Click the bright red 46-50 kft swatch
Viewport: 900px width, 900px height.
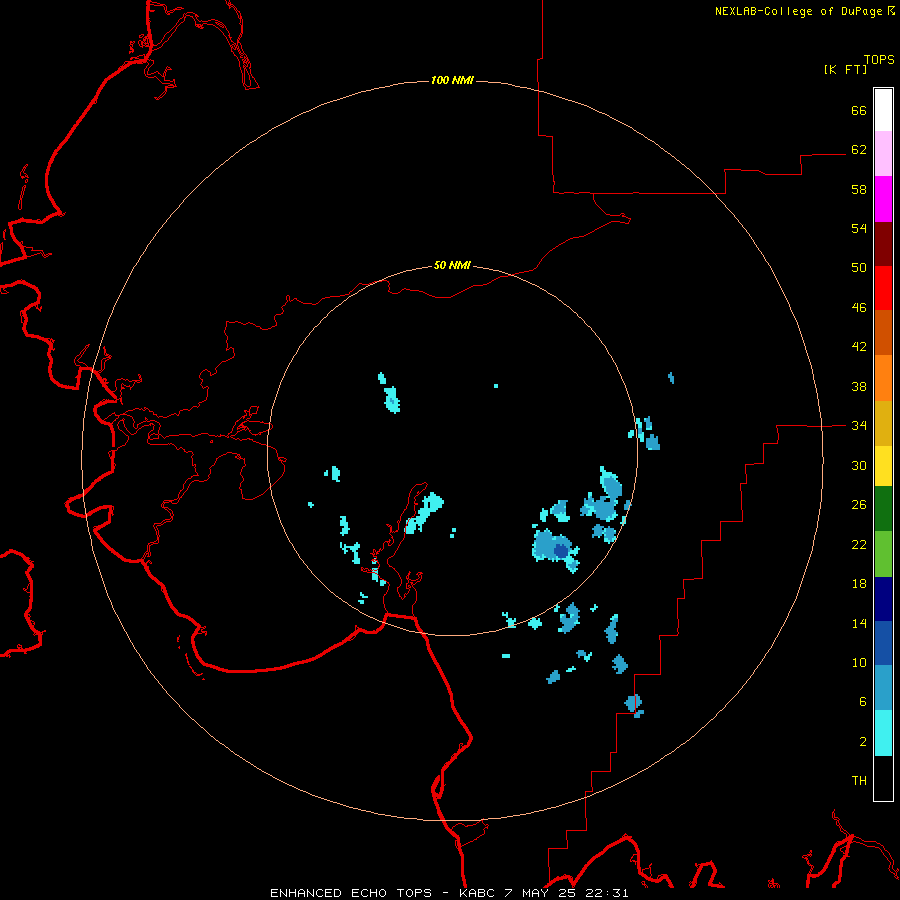[883, 288]
